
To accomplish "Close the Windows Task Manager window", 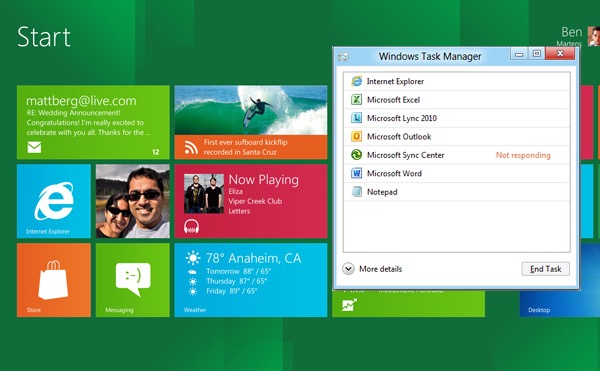I will coord(560,54).
